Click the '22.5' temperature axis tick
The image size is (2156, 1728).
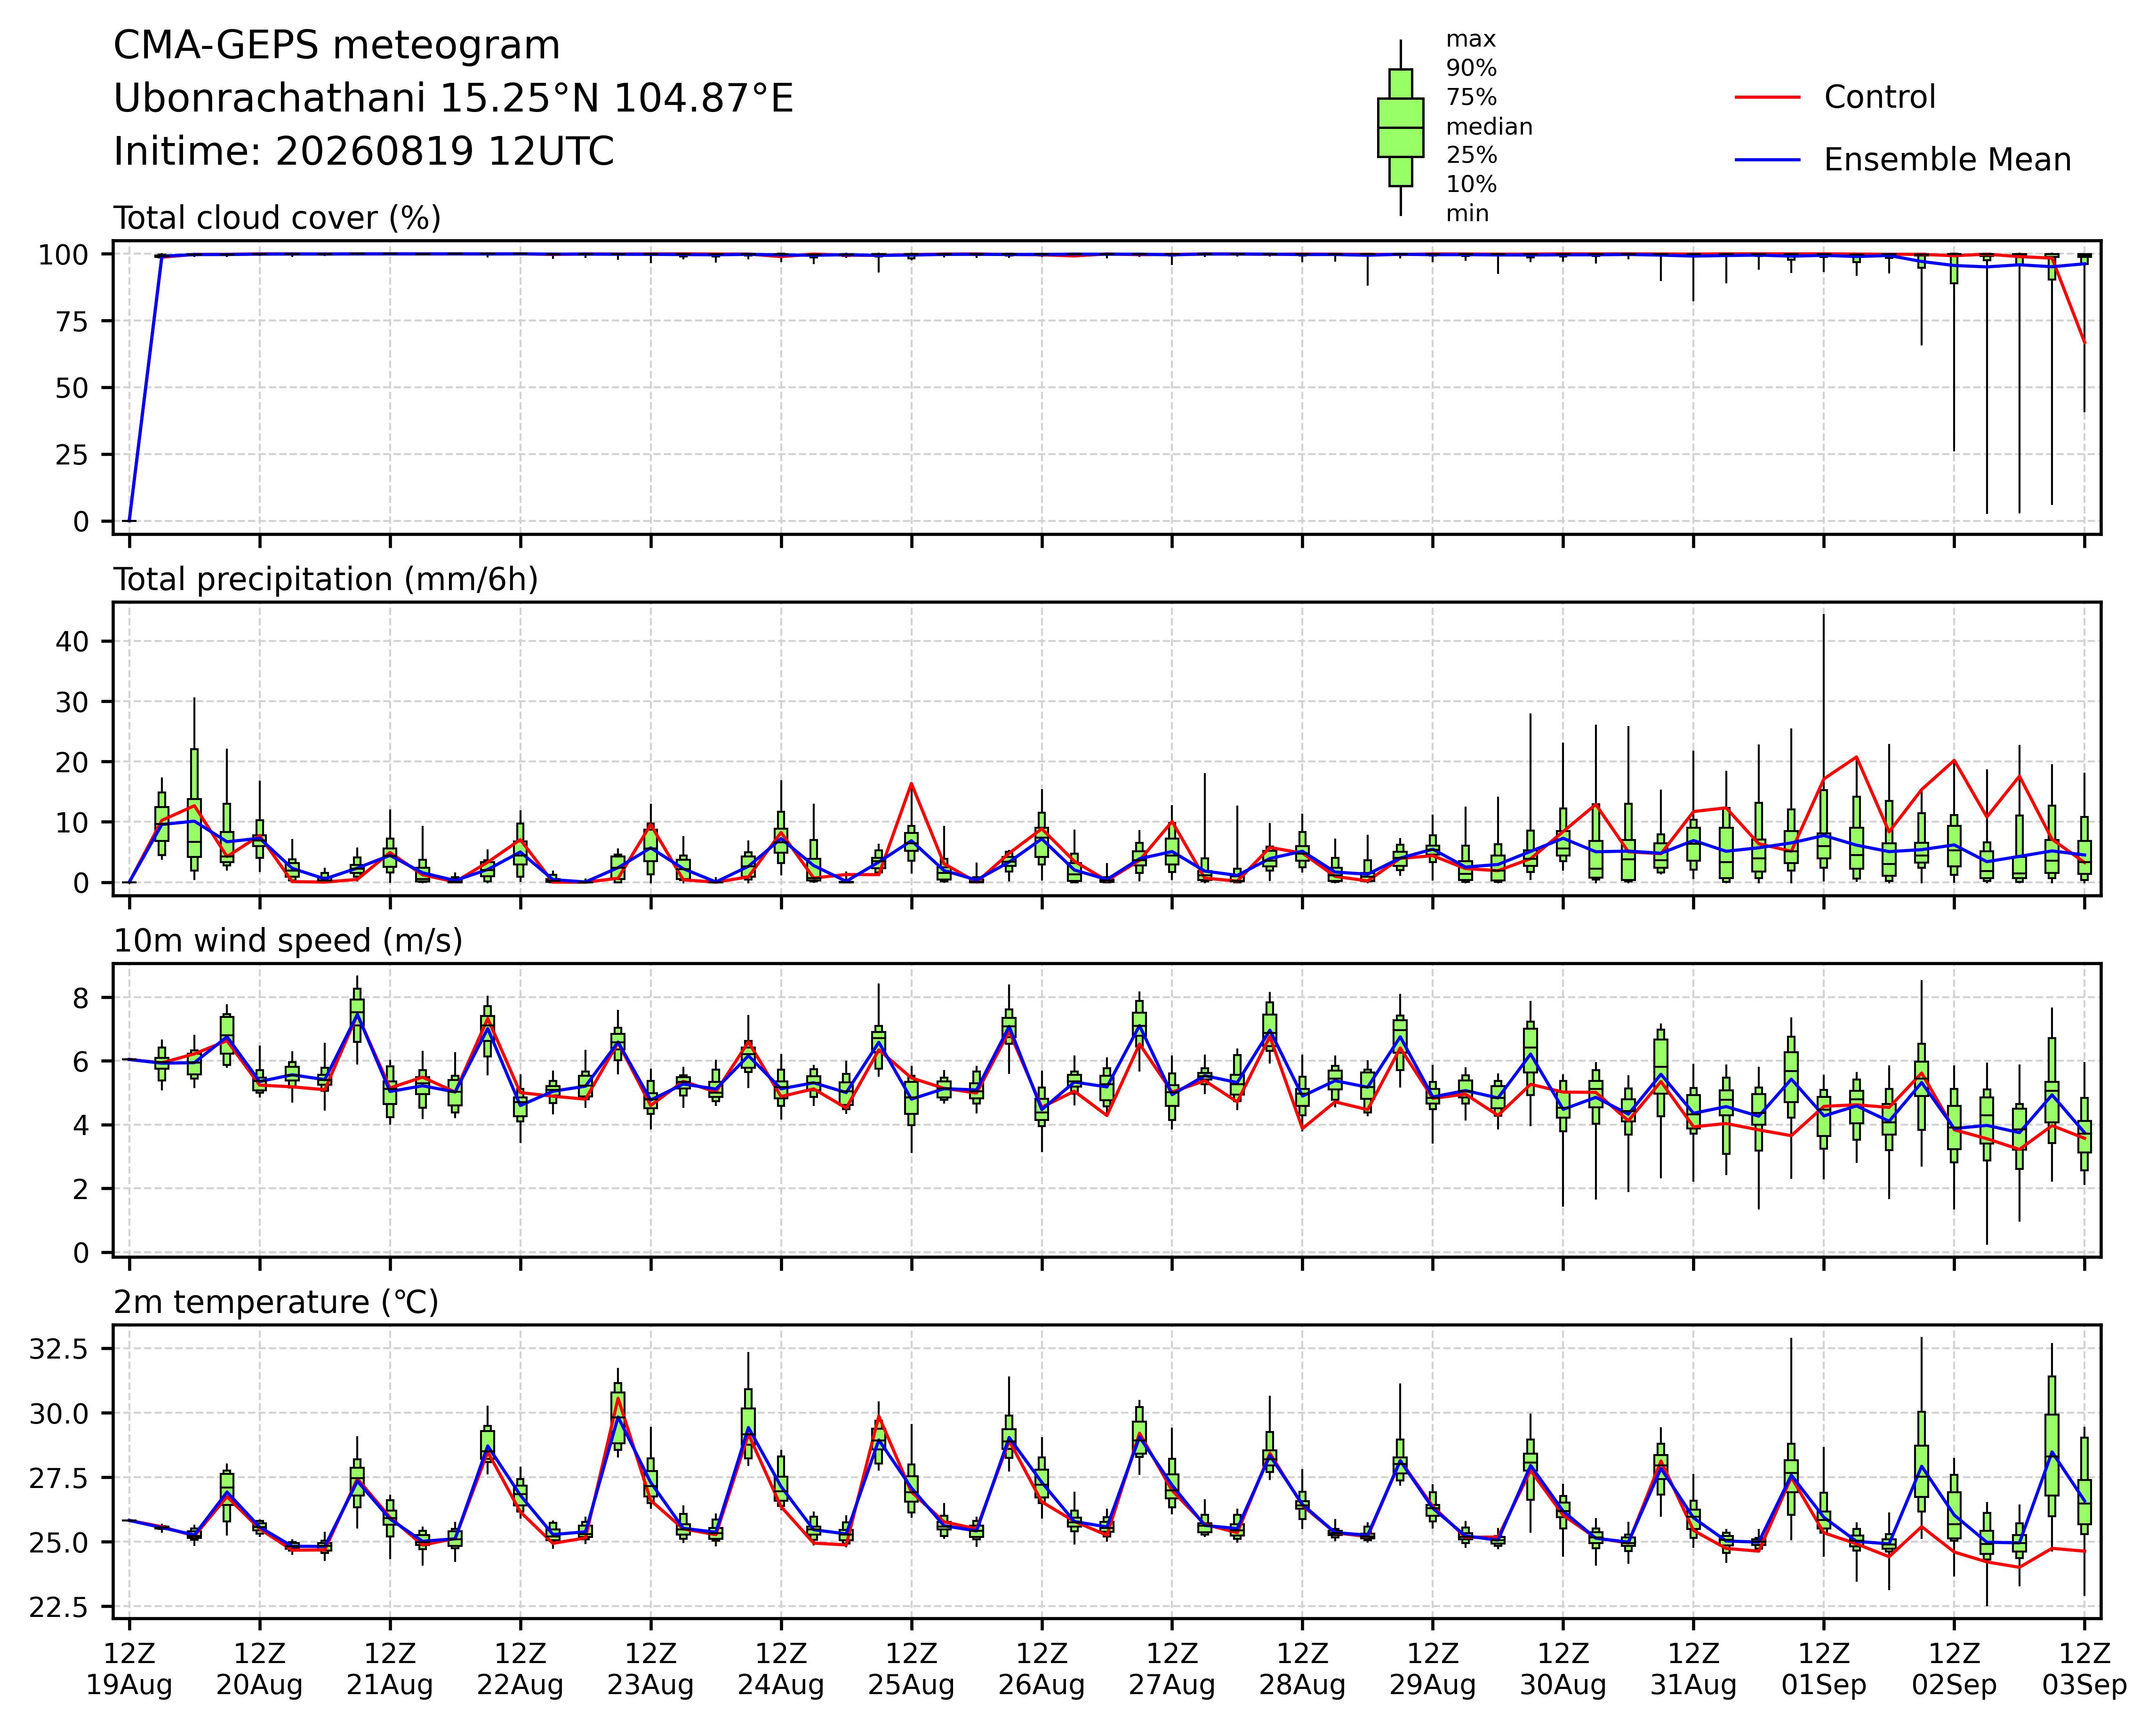[60, 1607]
